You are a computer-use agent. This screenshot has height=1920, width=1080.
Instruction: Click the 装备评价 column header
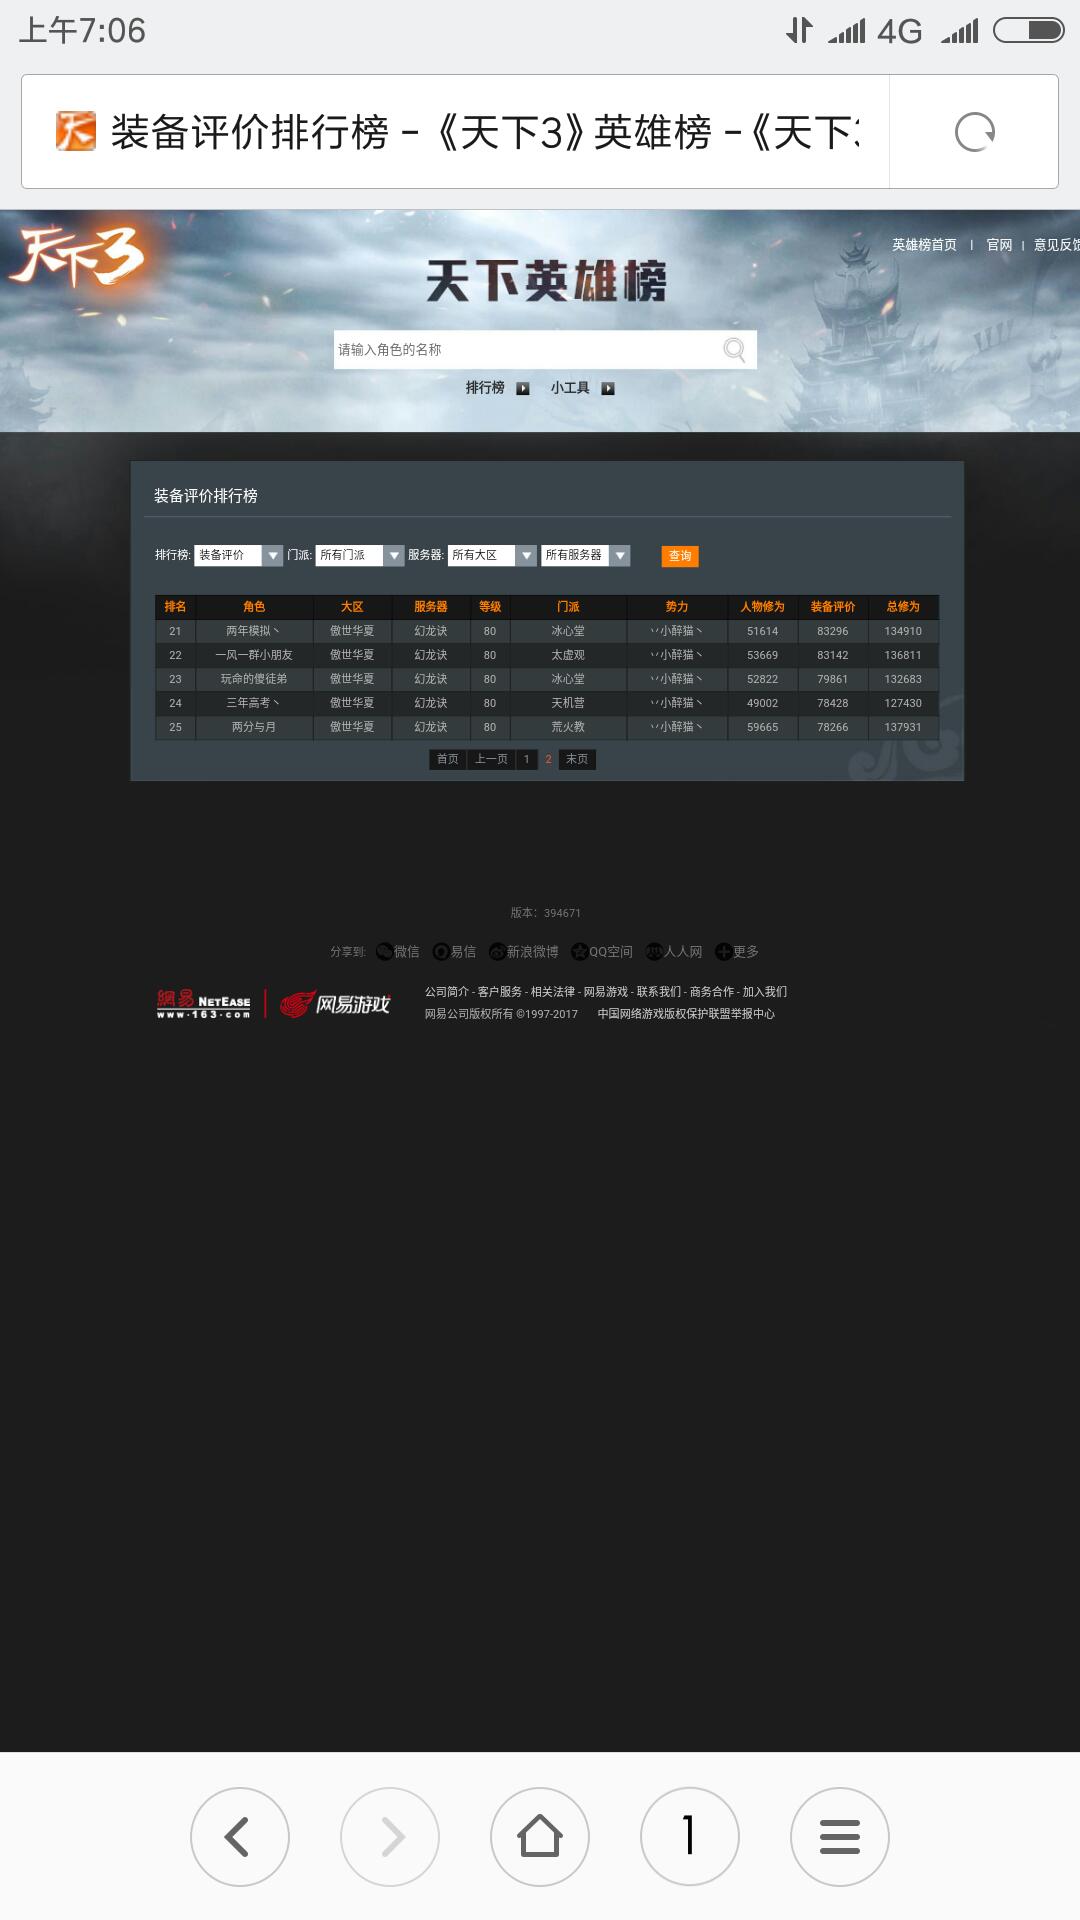point(832,607)
